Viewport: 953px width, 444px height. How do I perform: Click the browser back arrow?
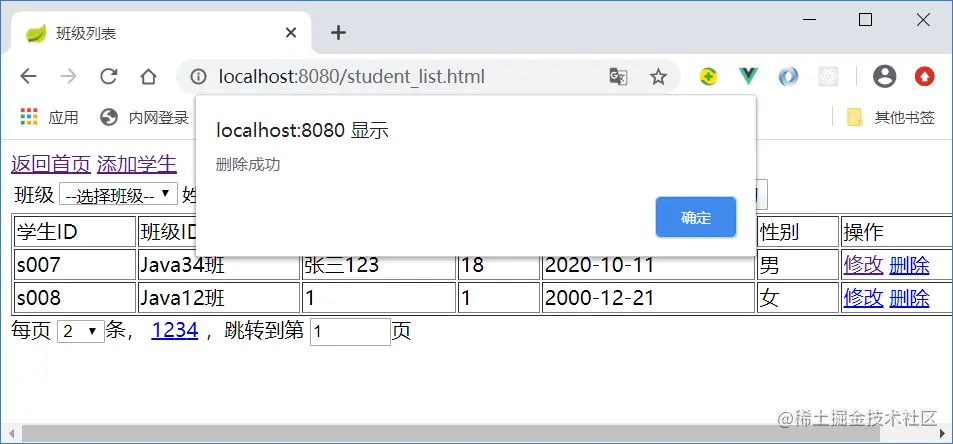pyautogui.click(x=29, y=77)
